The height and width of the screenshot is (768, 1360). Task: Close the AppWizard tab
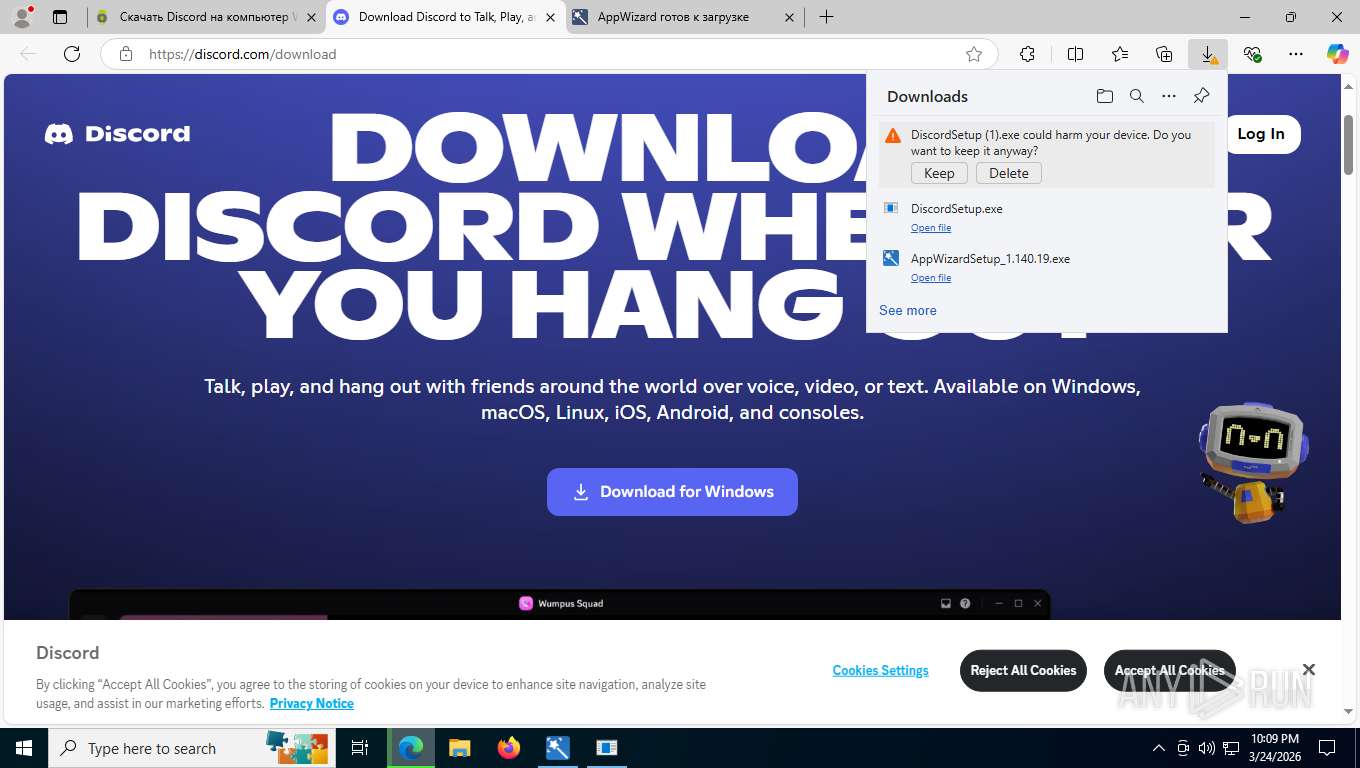tap(789, 17)
